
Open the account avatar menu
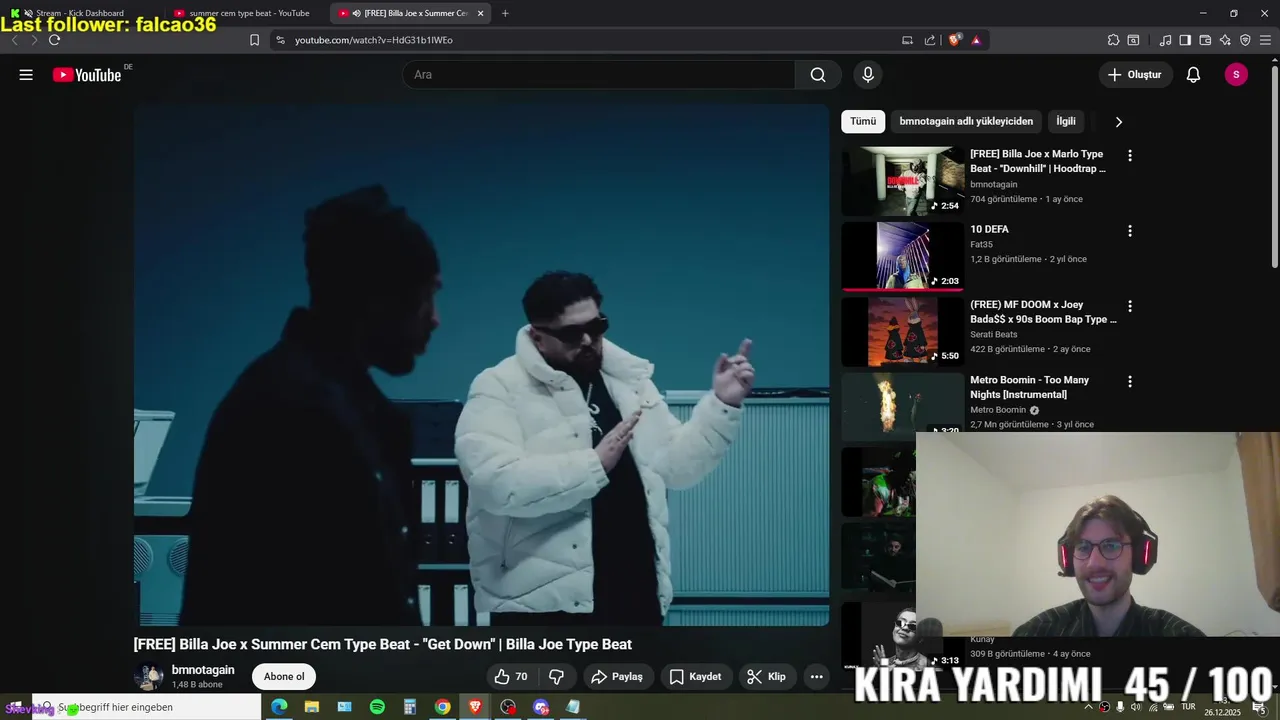pyautogui.click(x=1236, y=75)
